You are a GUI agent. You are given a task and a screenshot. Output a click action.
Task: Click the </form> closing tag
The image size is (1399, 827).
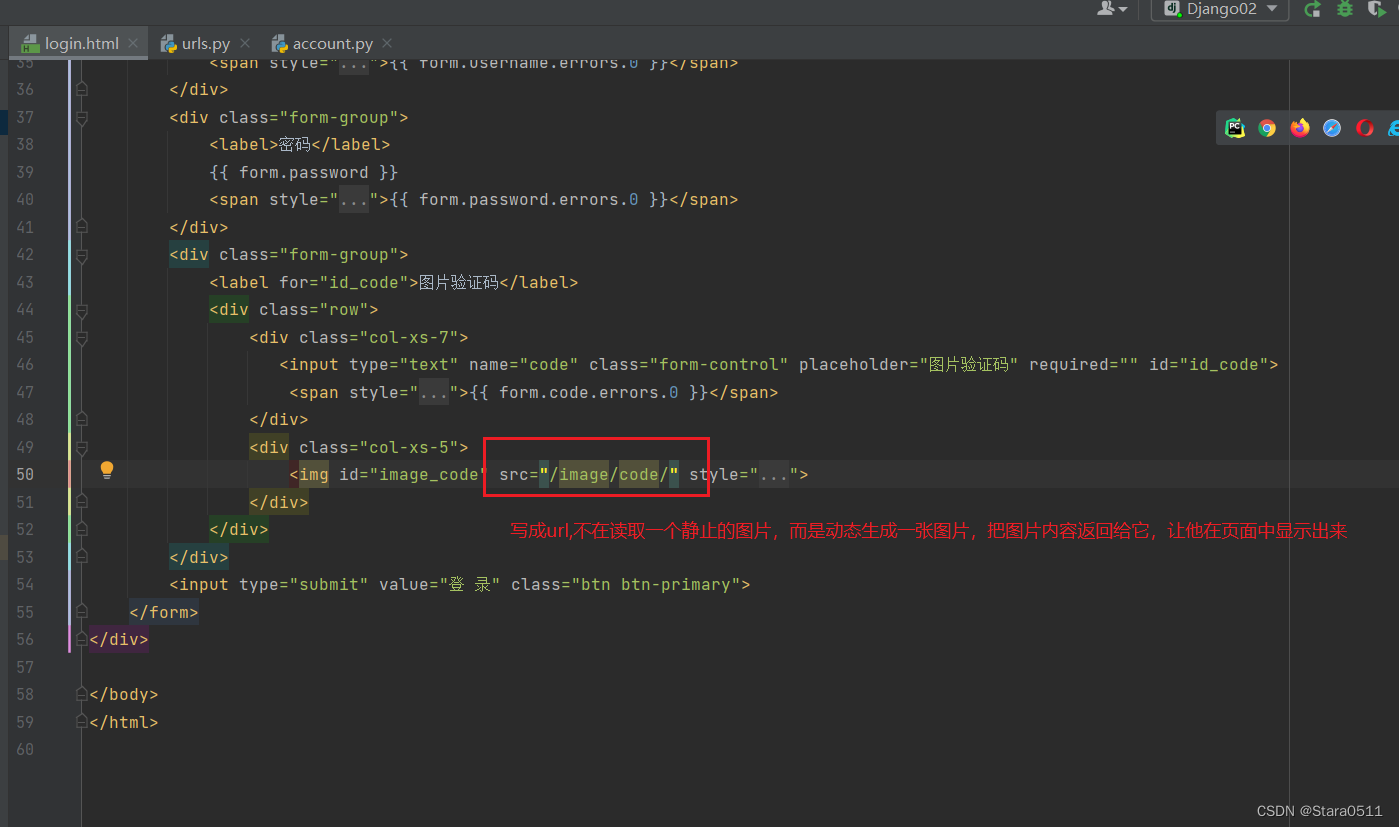pos(164,612)
